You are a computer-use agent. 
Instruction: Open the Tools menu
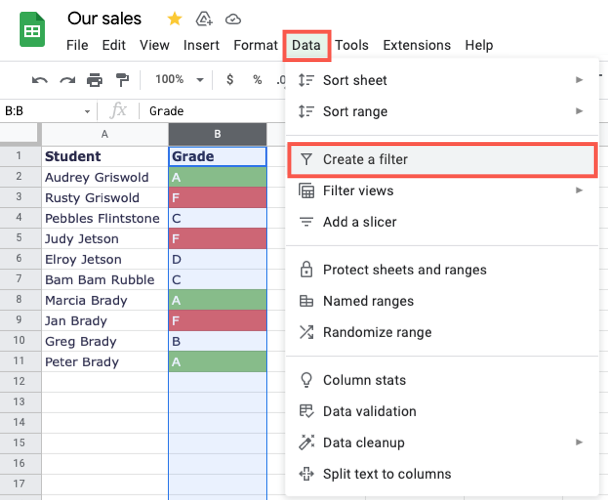click(352, 45)
